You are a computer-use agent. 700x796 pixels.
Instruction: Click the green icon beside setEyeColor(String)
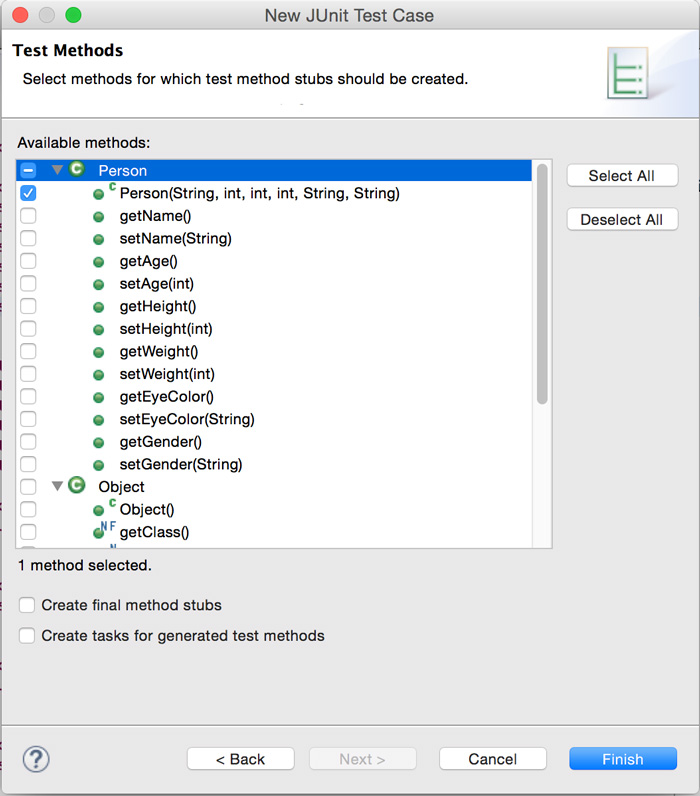point(99,420)
